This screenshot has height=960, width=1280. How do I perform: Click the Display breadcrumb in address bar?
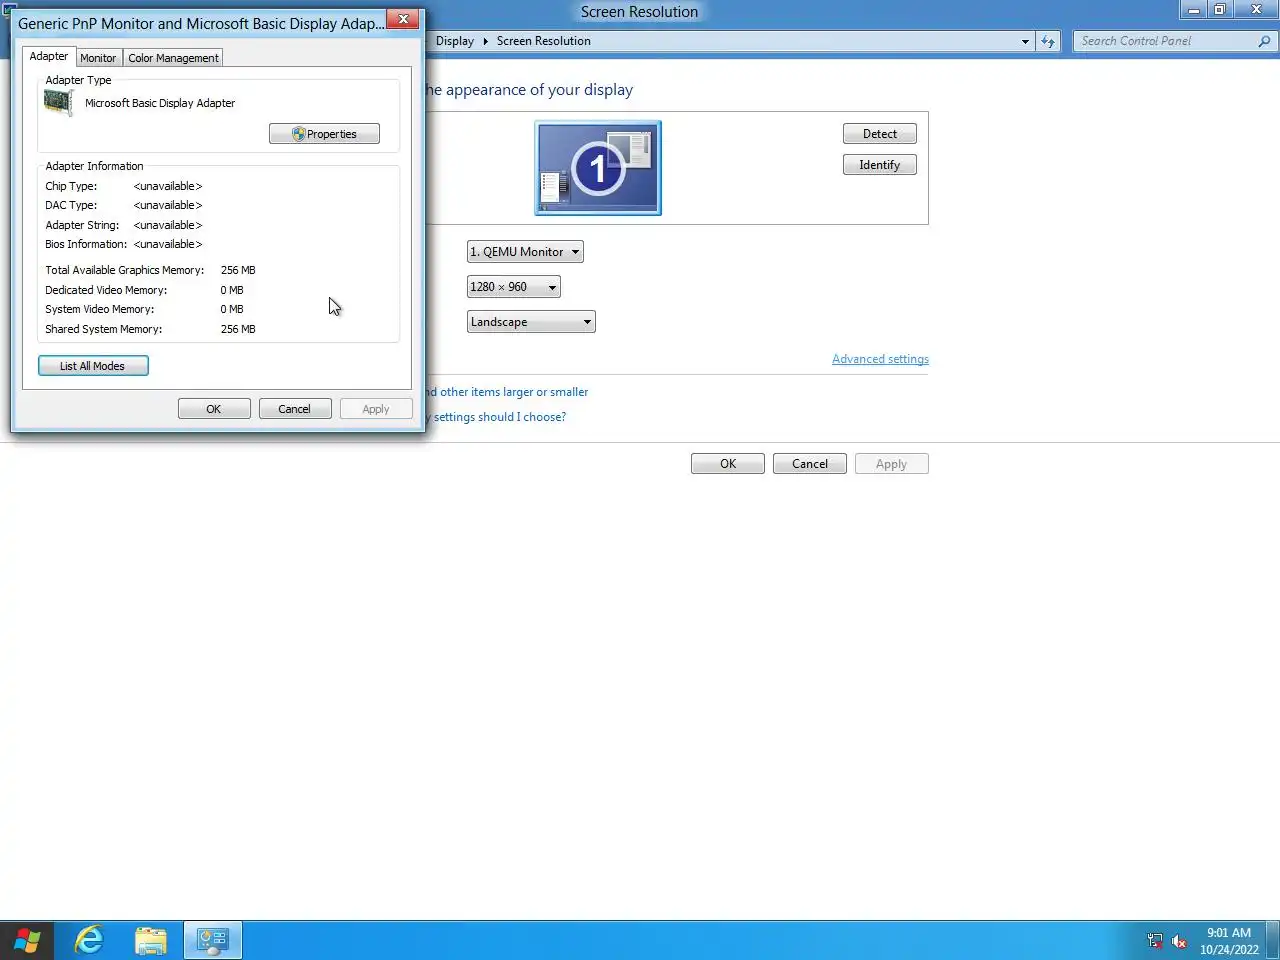[455, 41]
